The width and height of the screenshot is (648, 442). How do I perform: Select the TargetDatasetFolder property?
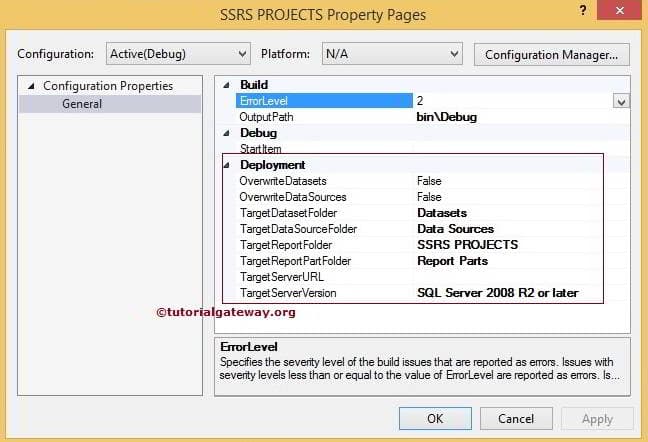pos(288,213)
